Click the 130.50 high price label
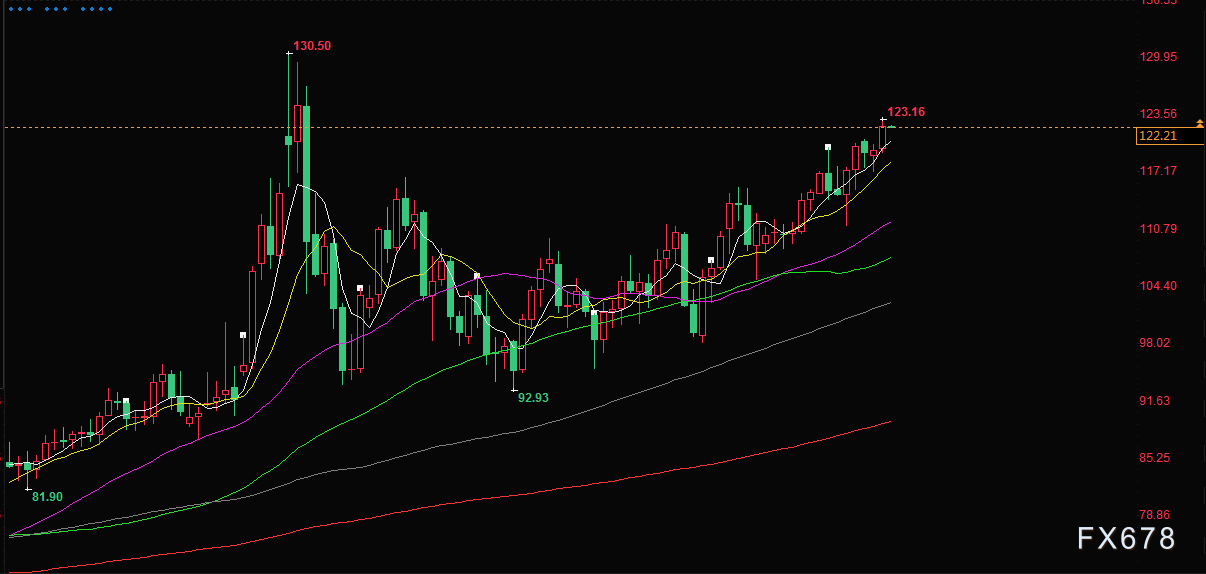Image resolution: width=1206 pixels, height=574 pixels. click(x=312, y=46)
